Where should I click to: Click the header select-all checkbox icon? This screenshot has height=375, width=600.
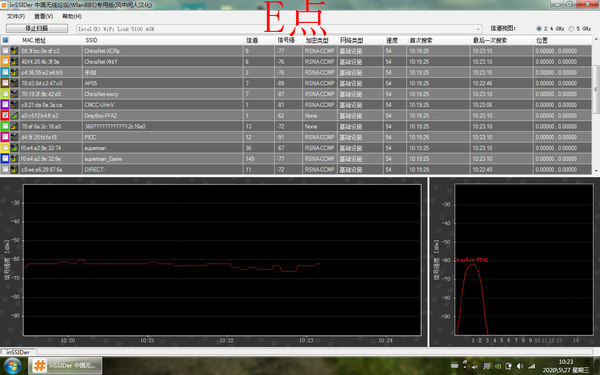5,40
